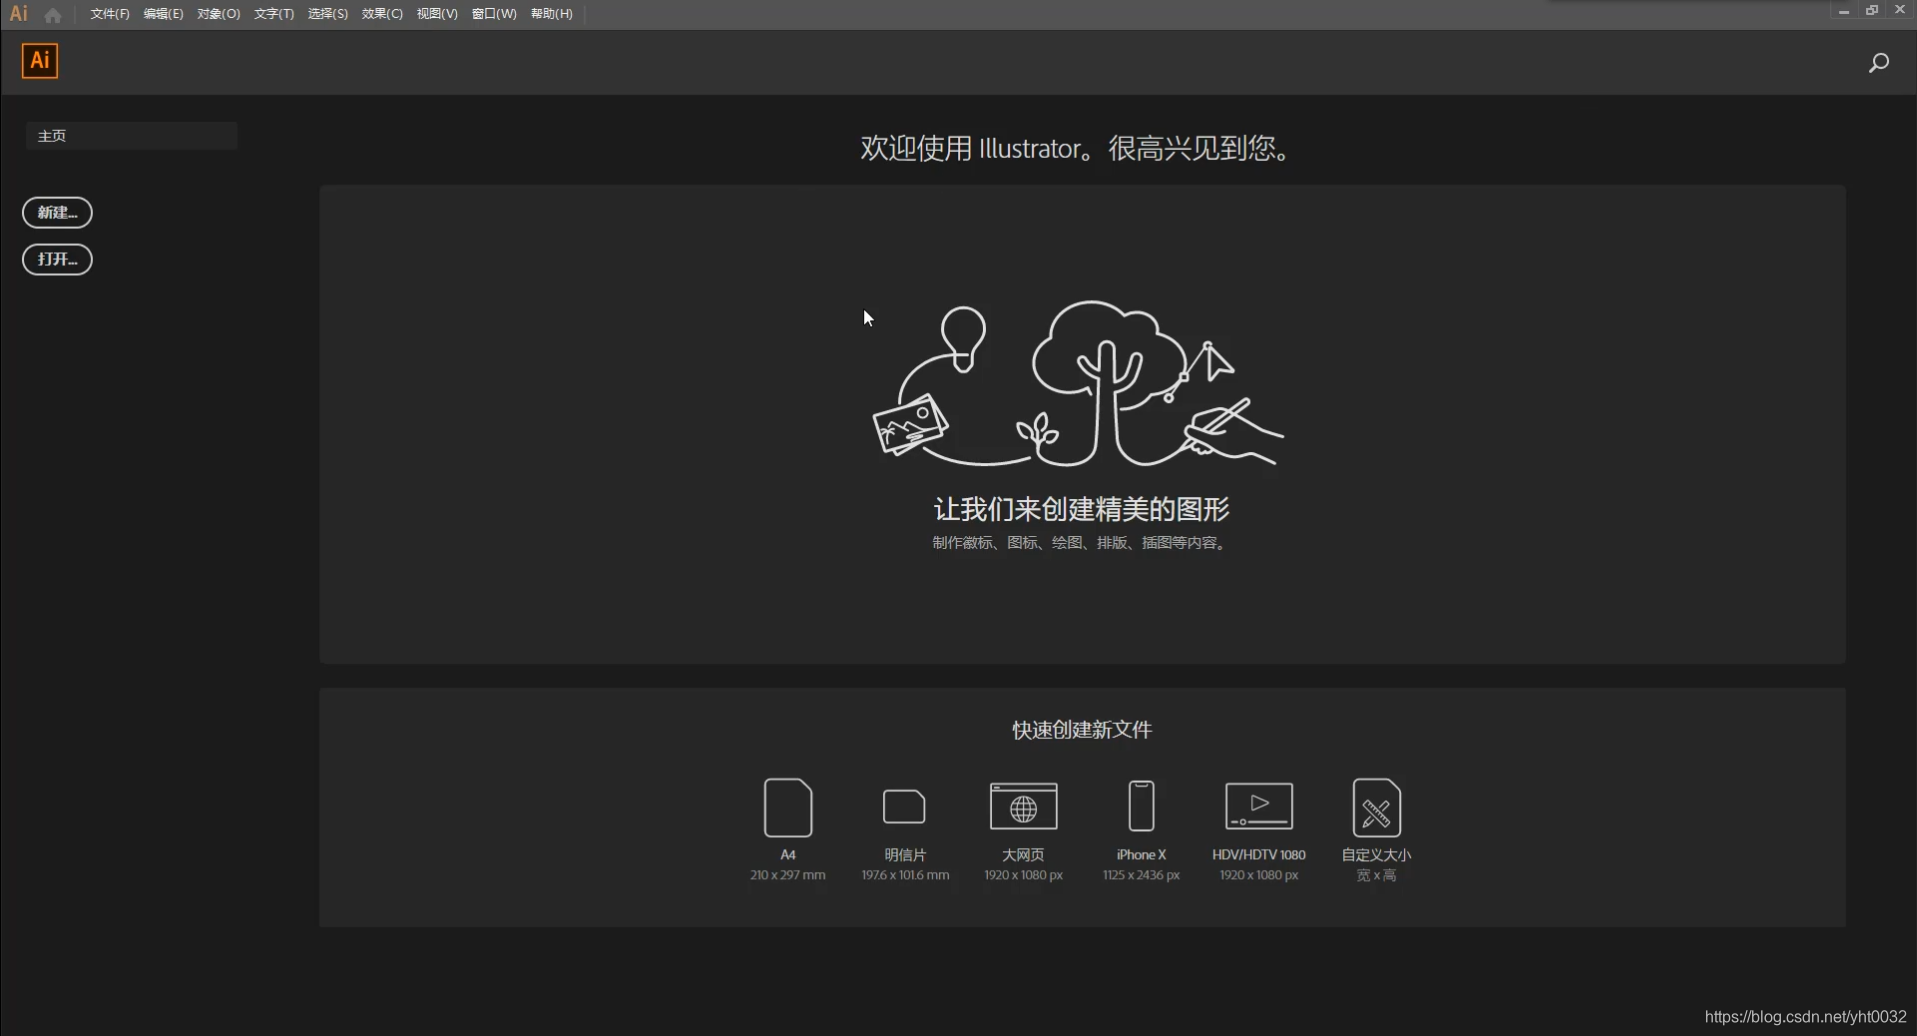Open the search magnifier icon
The height and width of the screenshot is (1036, 1917).
[x=1879, y=63]
